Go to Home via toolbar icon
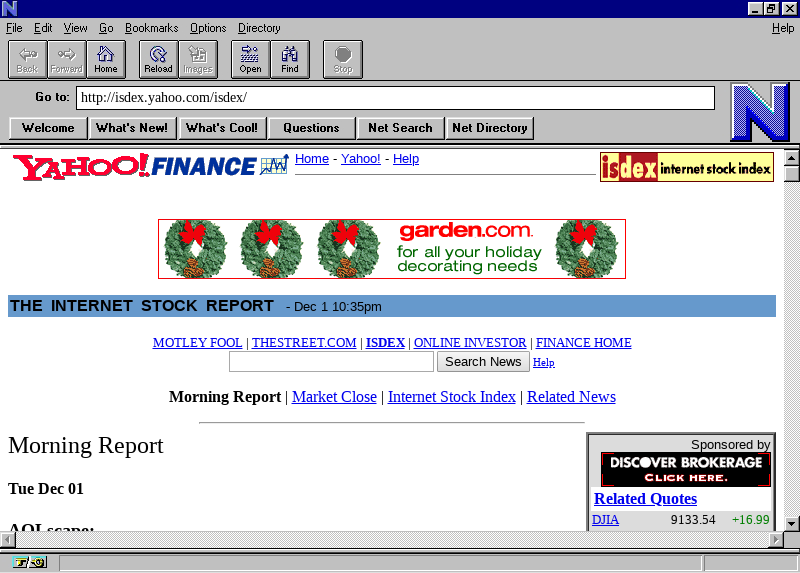 click(x=106, y=59)
